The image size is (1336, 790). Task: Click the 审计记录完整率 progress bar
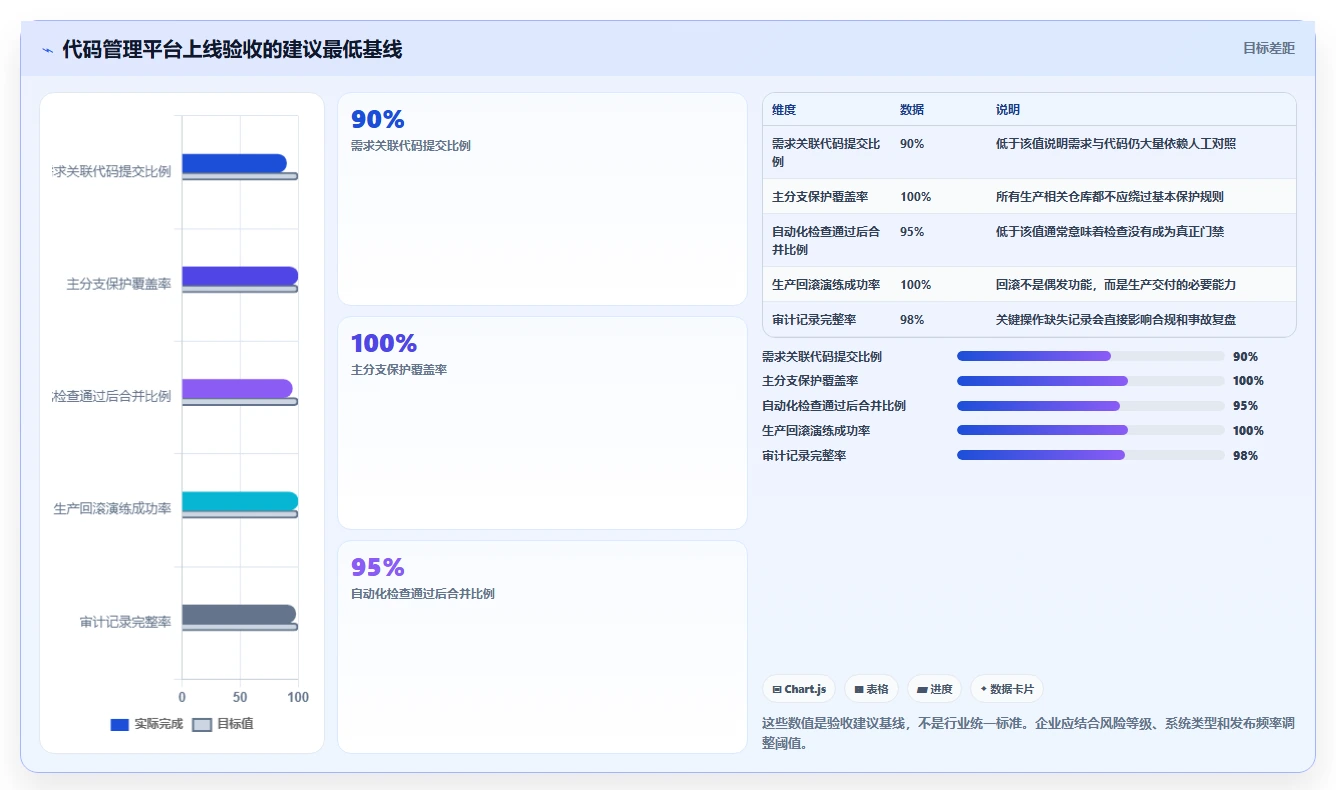(x=1090, y=455)
